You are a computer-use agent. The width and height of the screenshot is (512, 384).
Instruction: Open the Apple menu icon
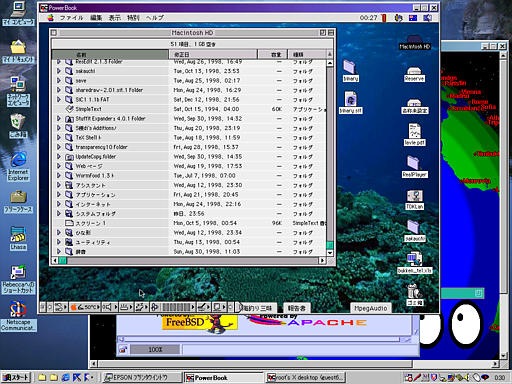click(51, 18)
